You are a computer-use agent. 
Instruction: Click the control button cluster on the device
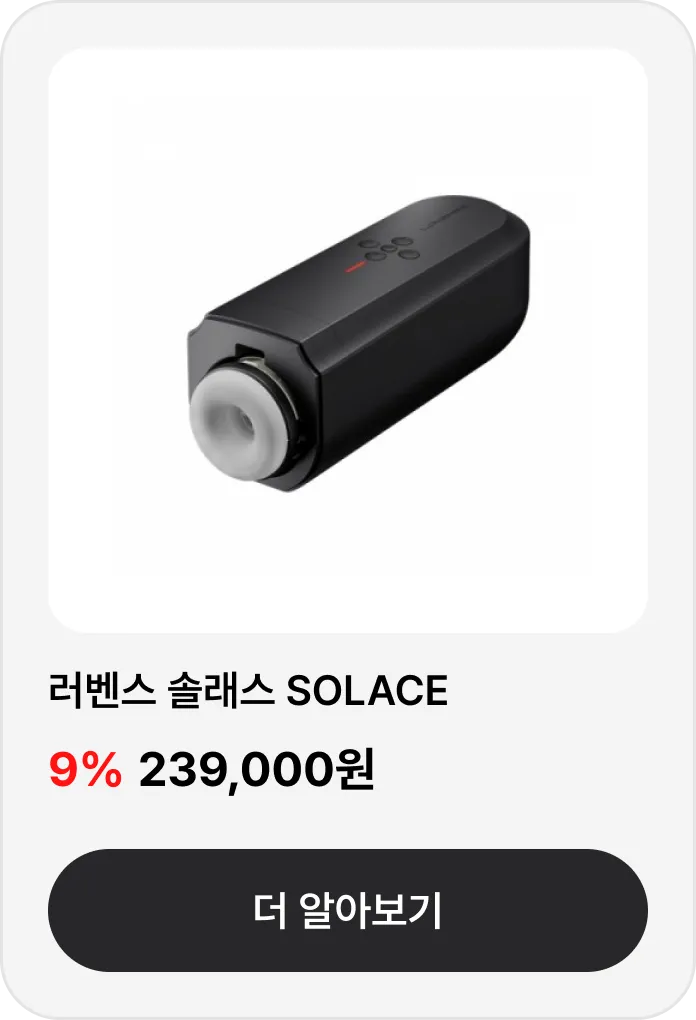(388, 248)
